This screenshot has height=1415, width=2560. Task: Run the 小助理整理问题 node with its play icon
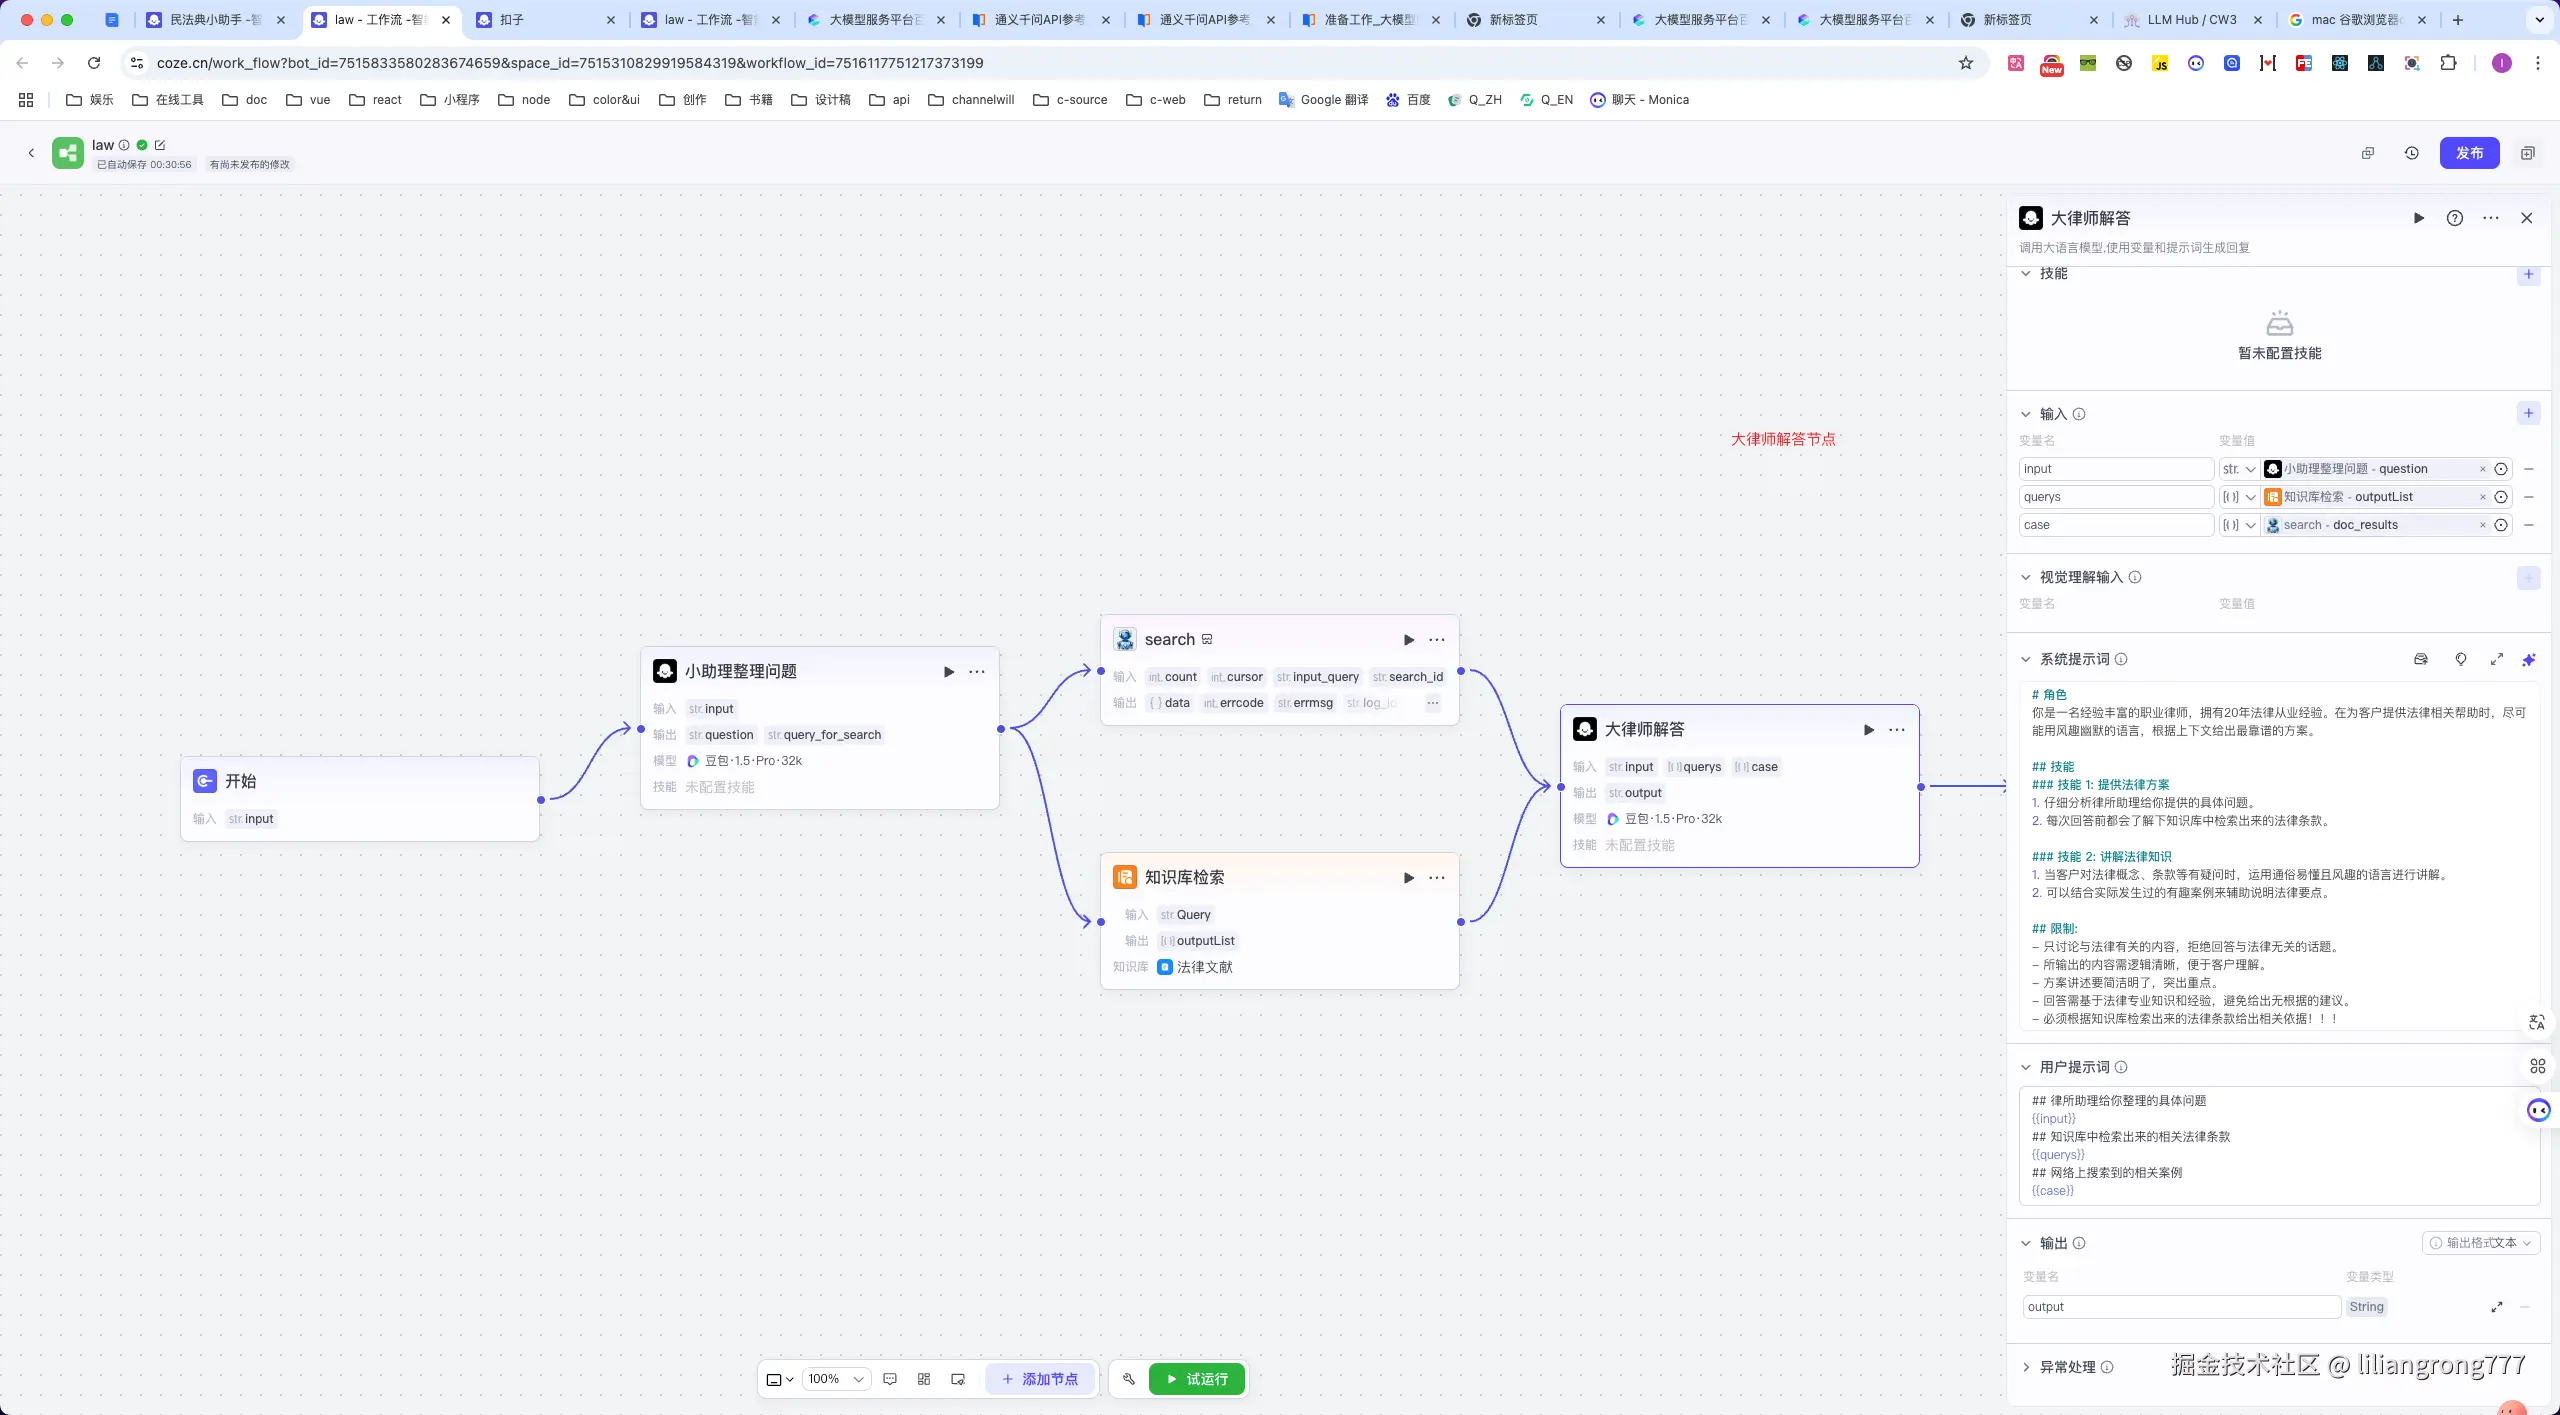tap(948, 672)
